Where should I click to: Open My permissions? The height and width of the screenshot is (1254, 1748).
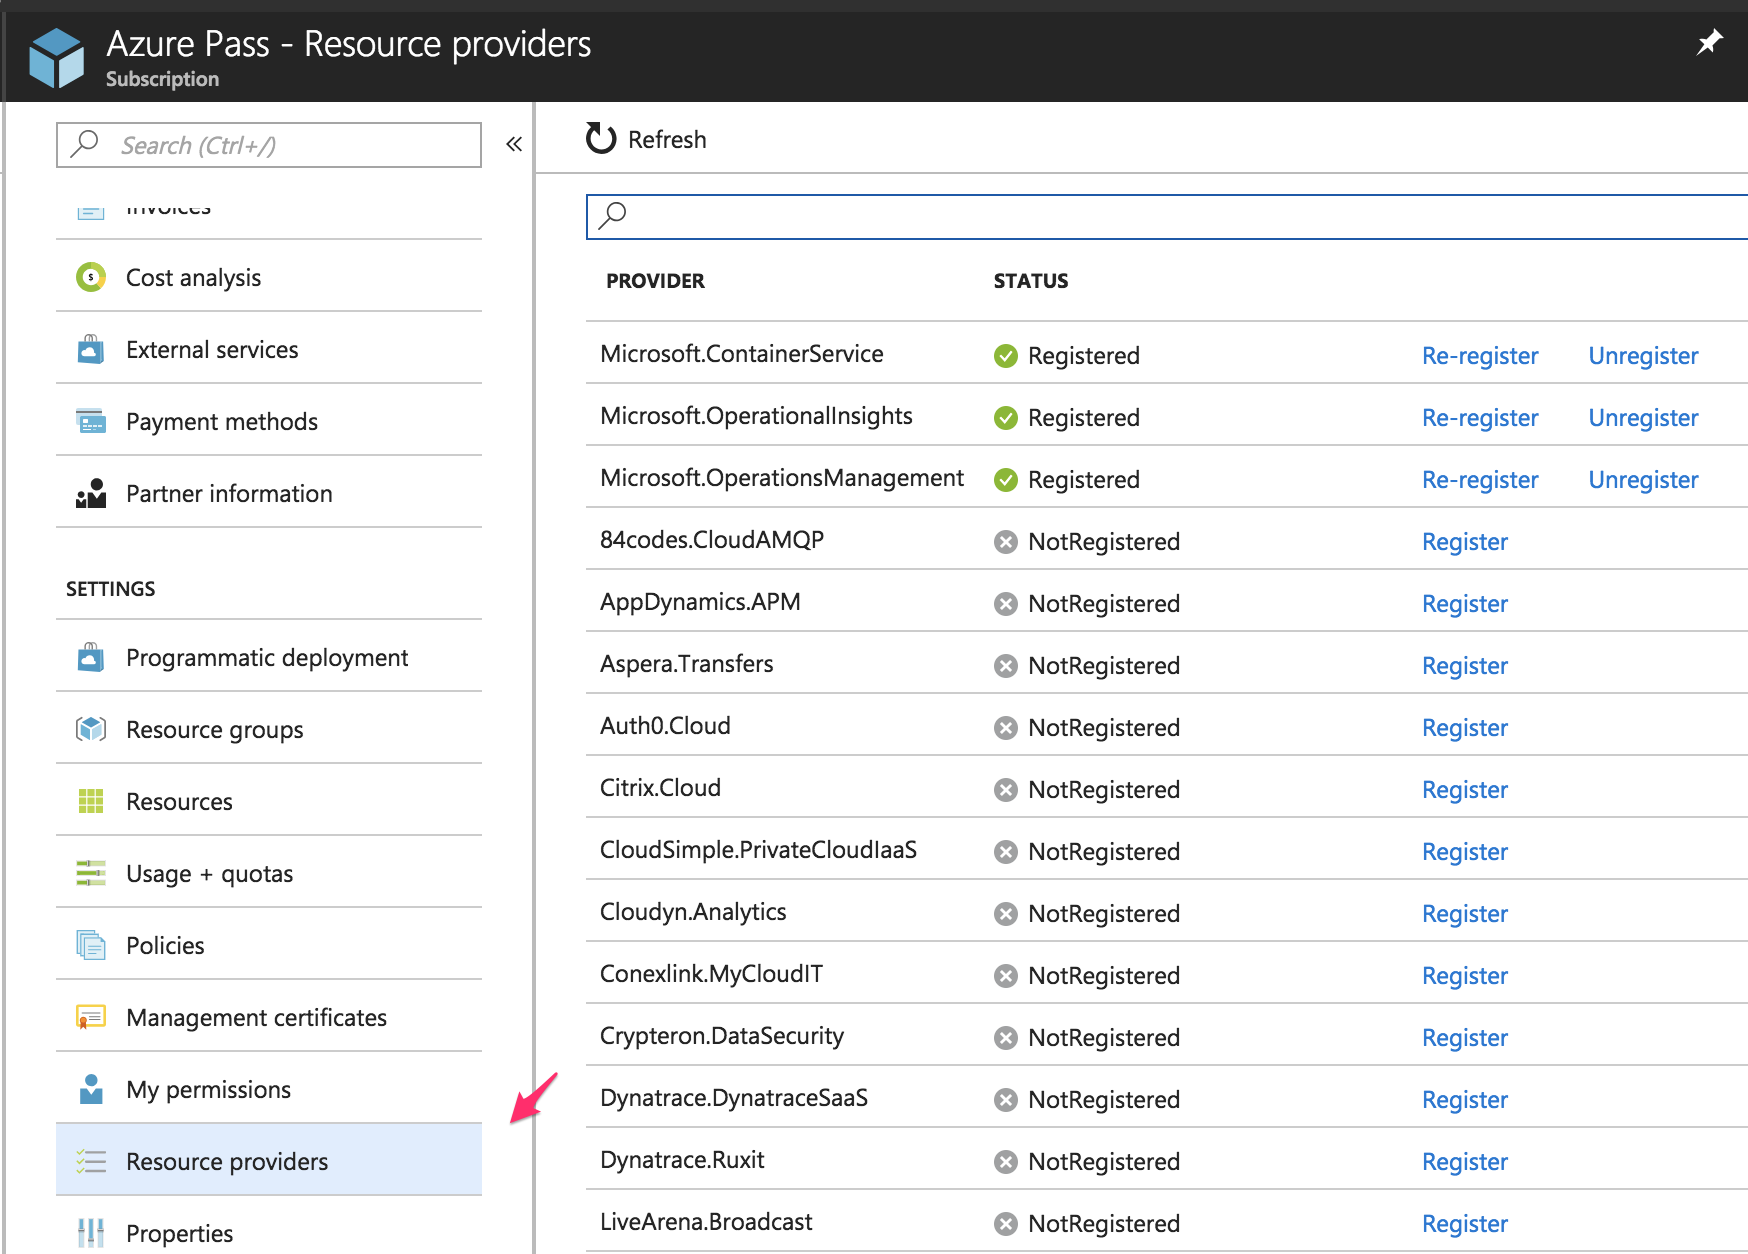[x=269, y=1089]
